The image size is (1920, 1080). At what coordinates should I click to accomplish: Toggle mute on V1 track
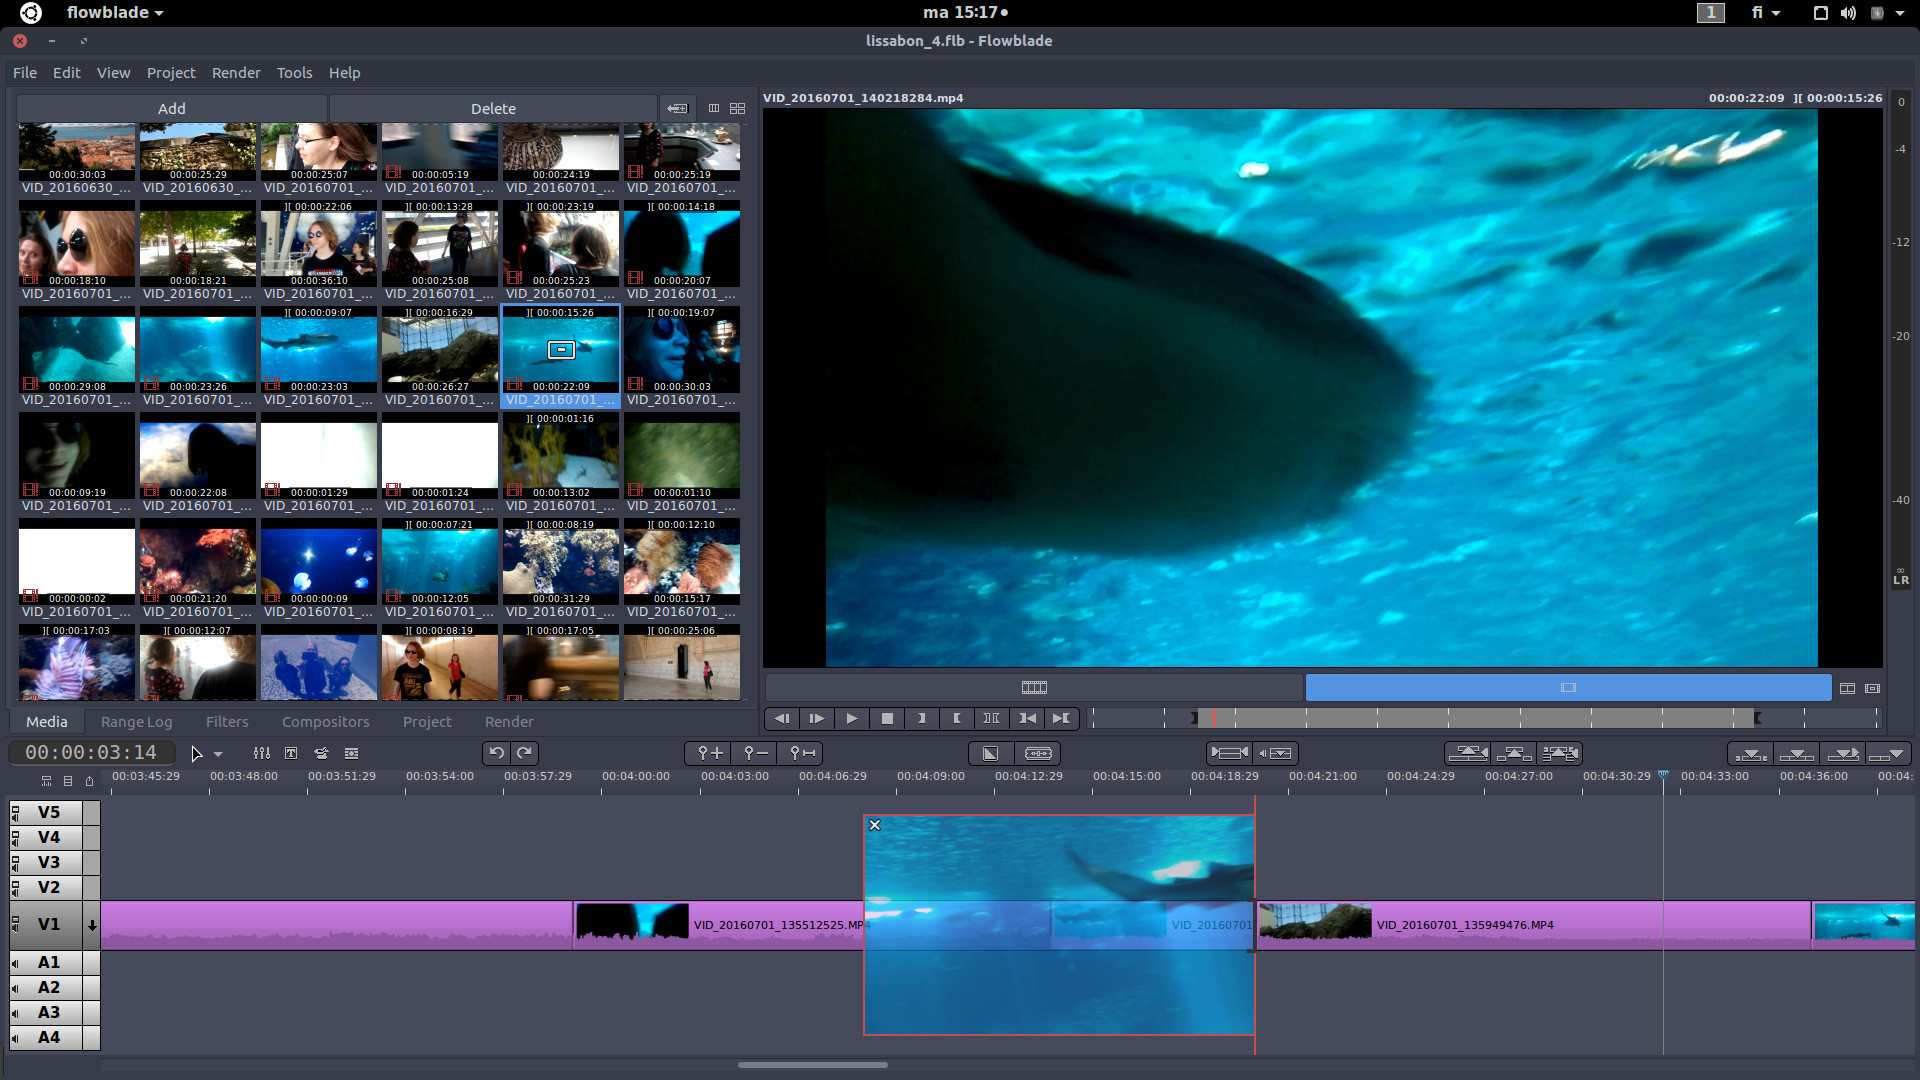15,924
